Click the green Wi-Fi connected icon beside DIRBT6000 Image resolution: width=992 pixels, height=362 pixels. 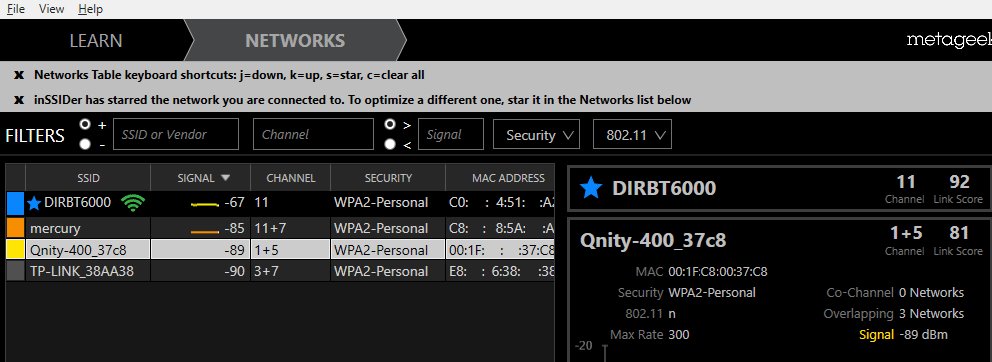point(133,203)
